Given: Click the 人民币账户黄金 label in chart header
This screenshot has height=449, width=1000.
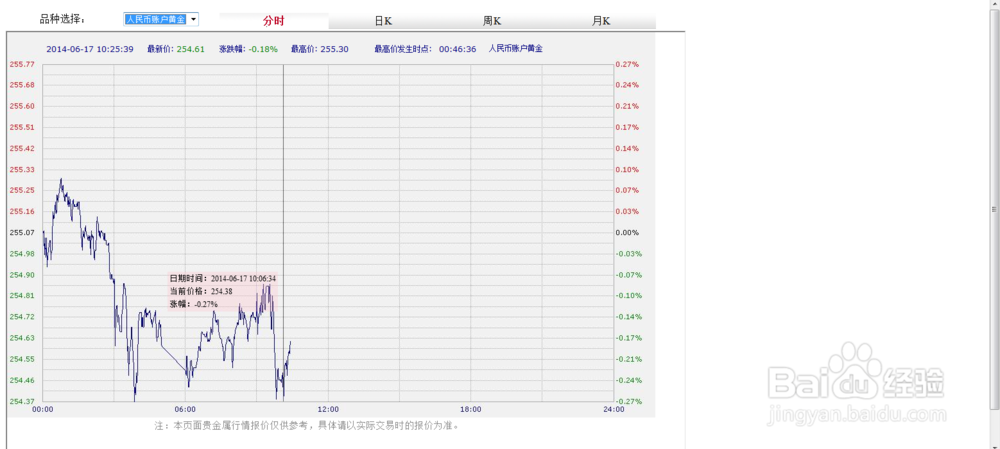Looking at the screenshot, I should pyautogui.click(x=515, y=48).
